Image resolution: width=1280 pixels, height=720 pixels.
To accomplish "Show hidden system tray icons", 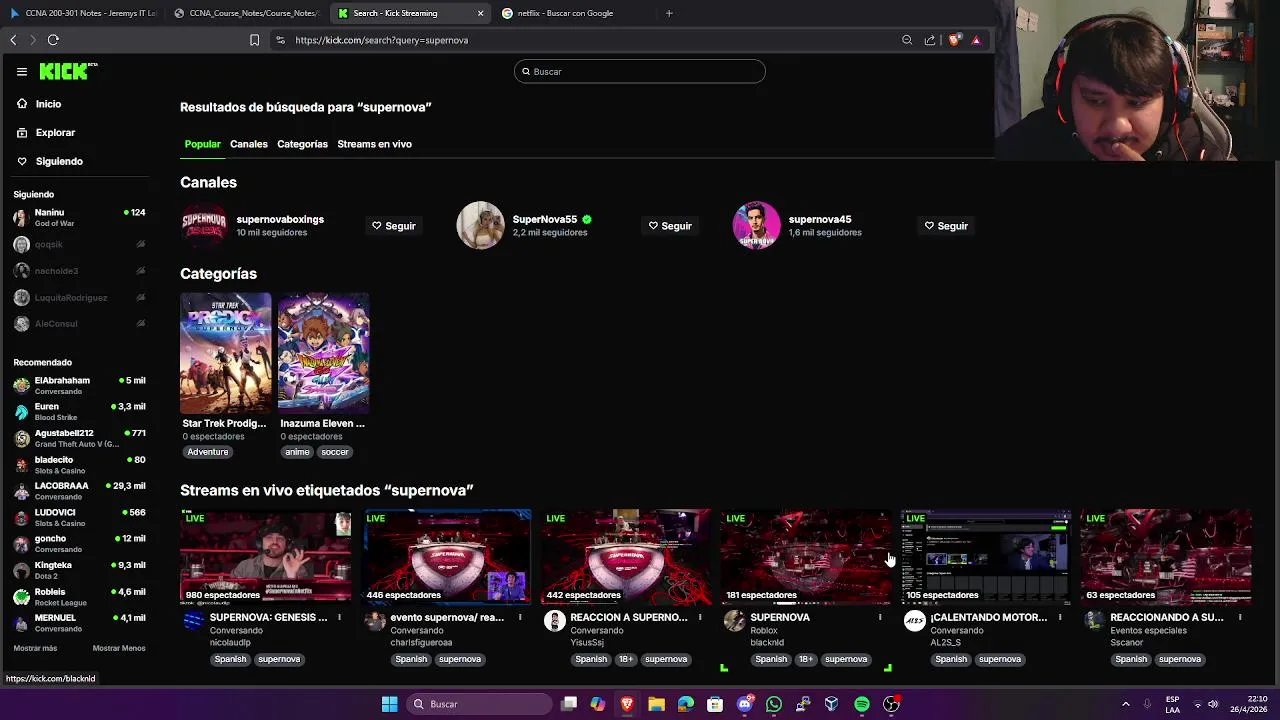I will coord(1126,704).
